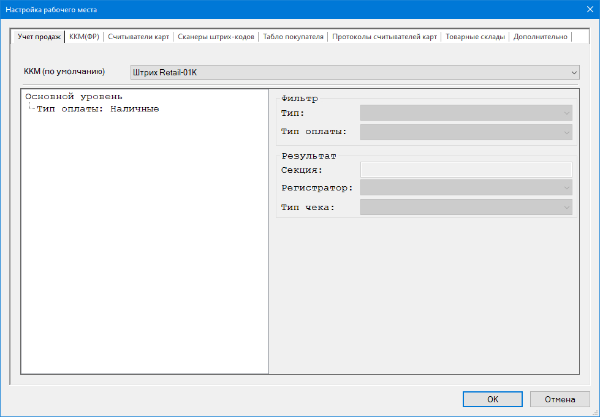Open the Считыватели карт tab

coord(139,37)
